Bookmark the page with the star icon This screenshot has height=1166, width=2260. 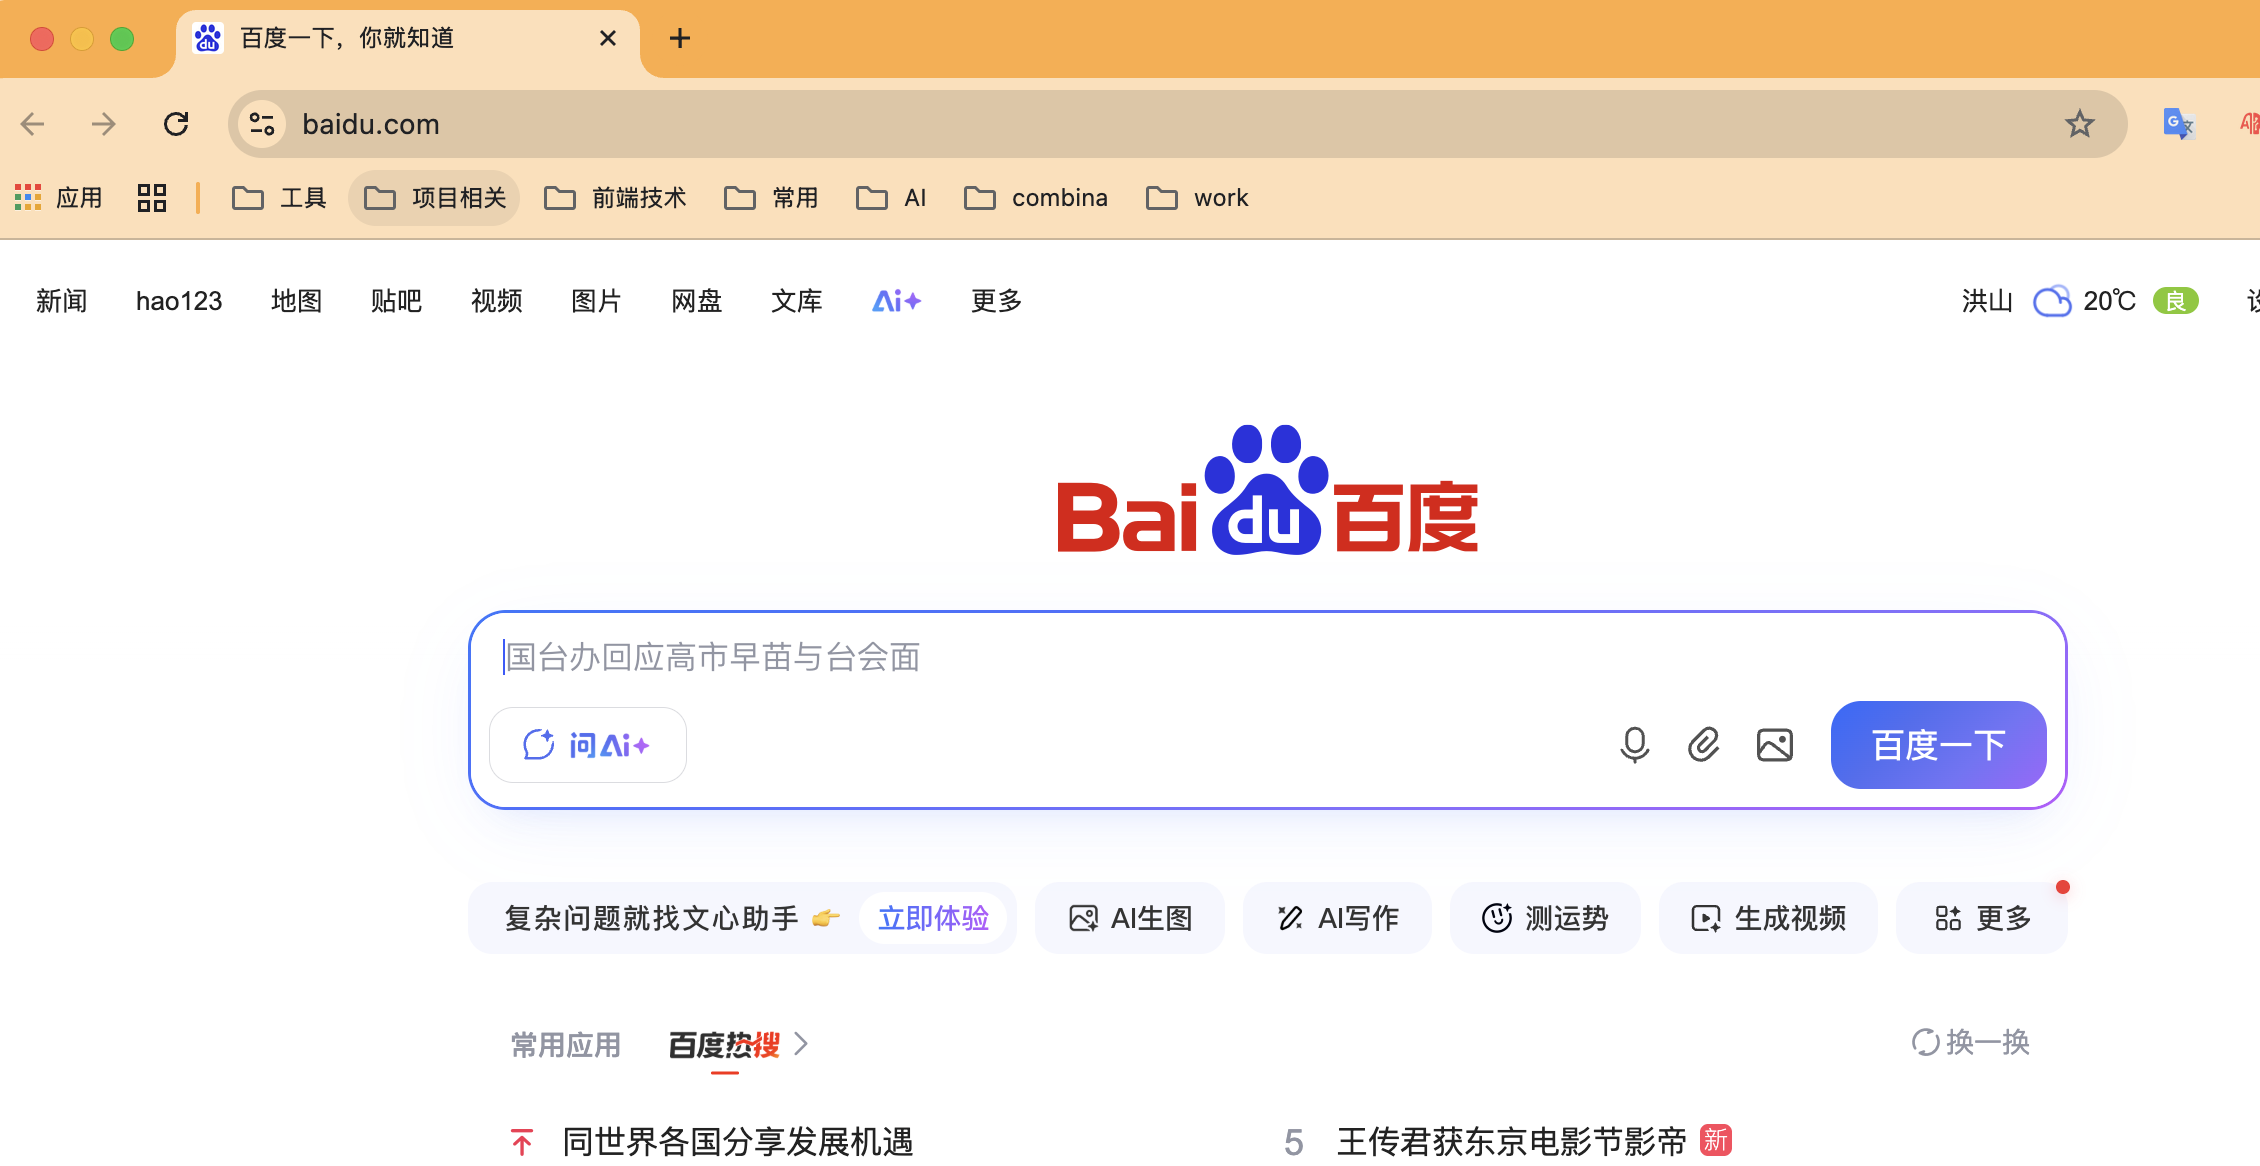click(2080, 124)
